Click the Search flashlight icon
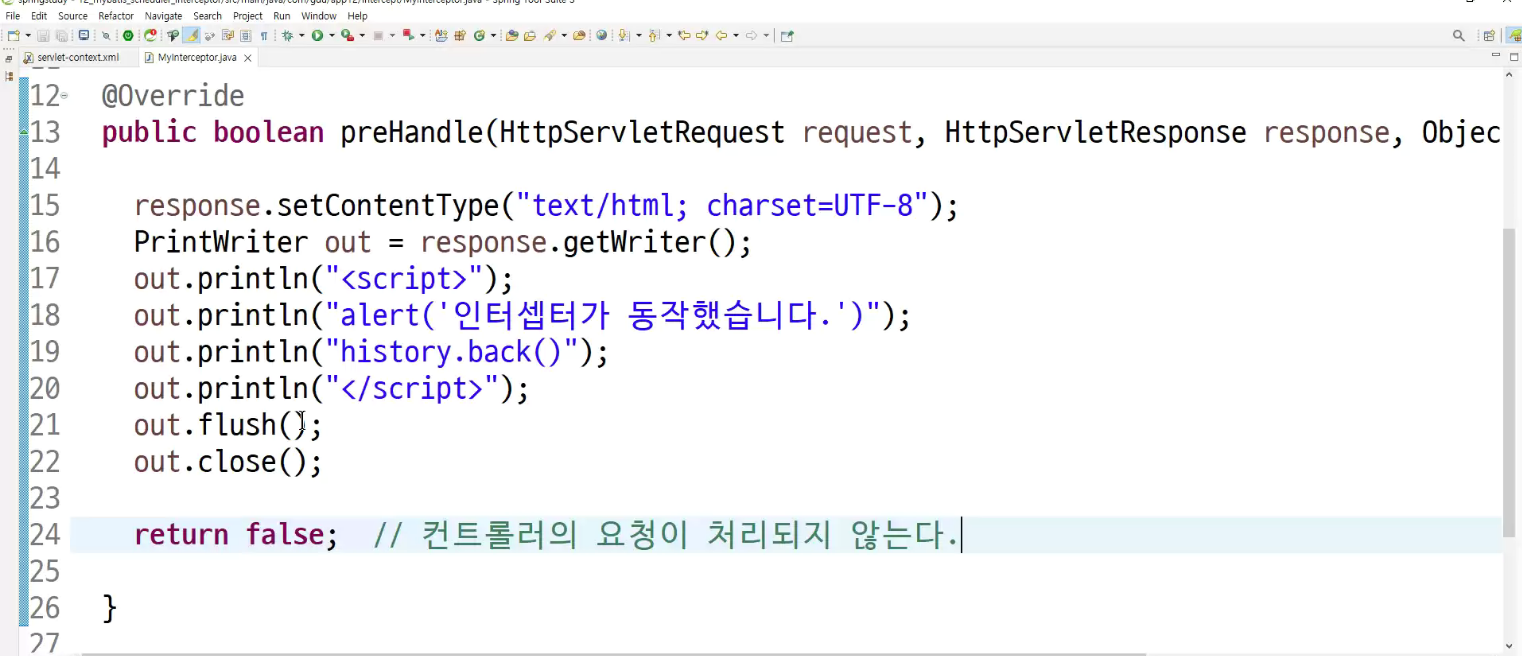 pos(549,35)
